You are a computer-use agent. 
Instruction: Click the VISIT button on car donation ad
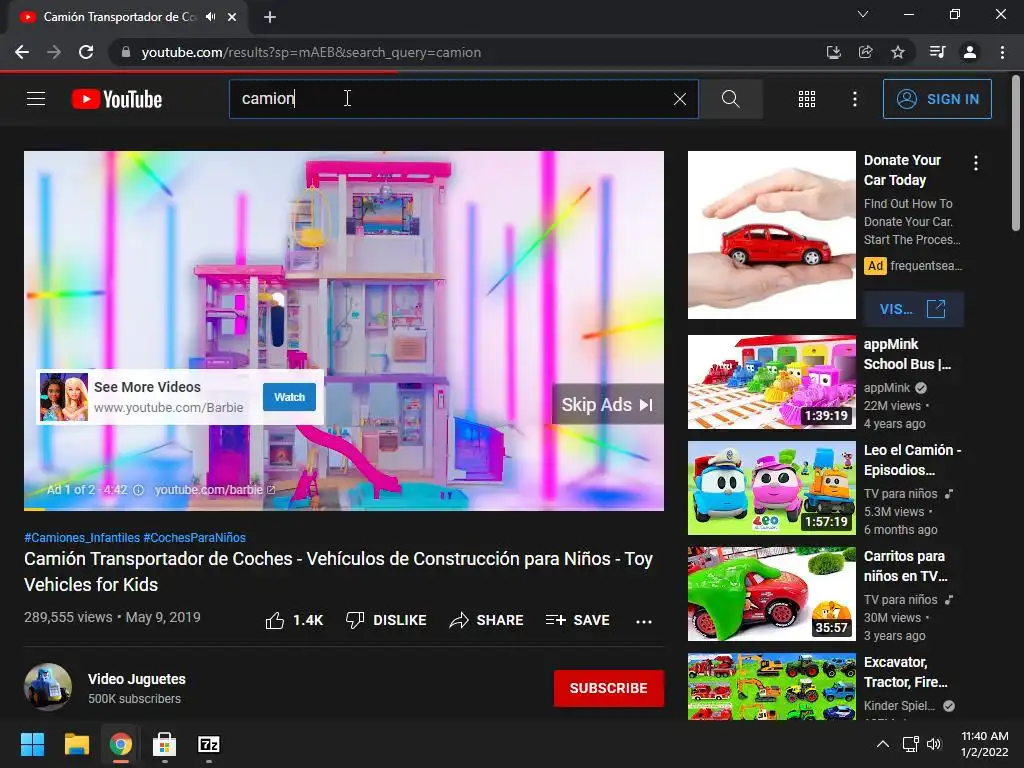(913, 309)
